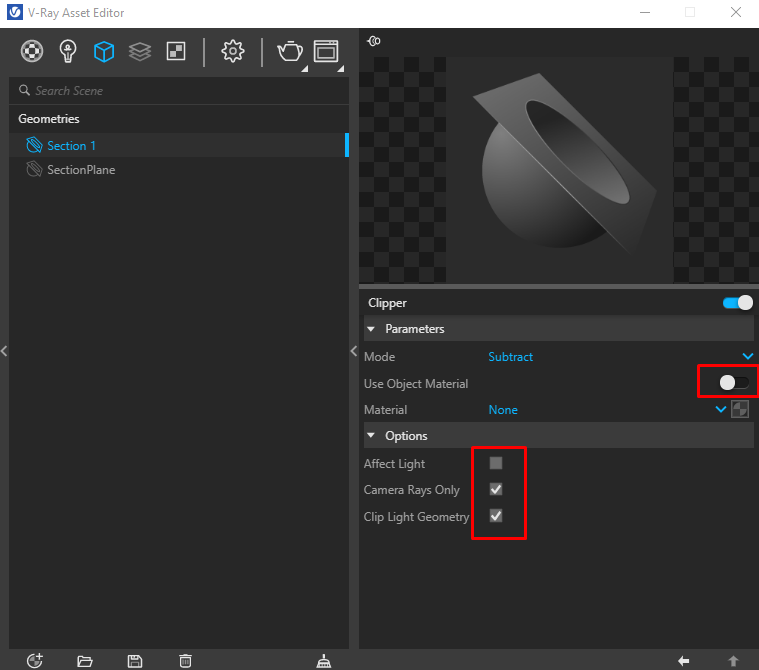The width and height of the screenshot is (759, 670).
Task: Click the Clipper title label
Action: pos(387,303)
